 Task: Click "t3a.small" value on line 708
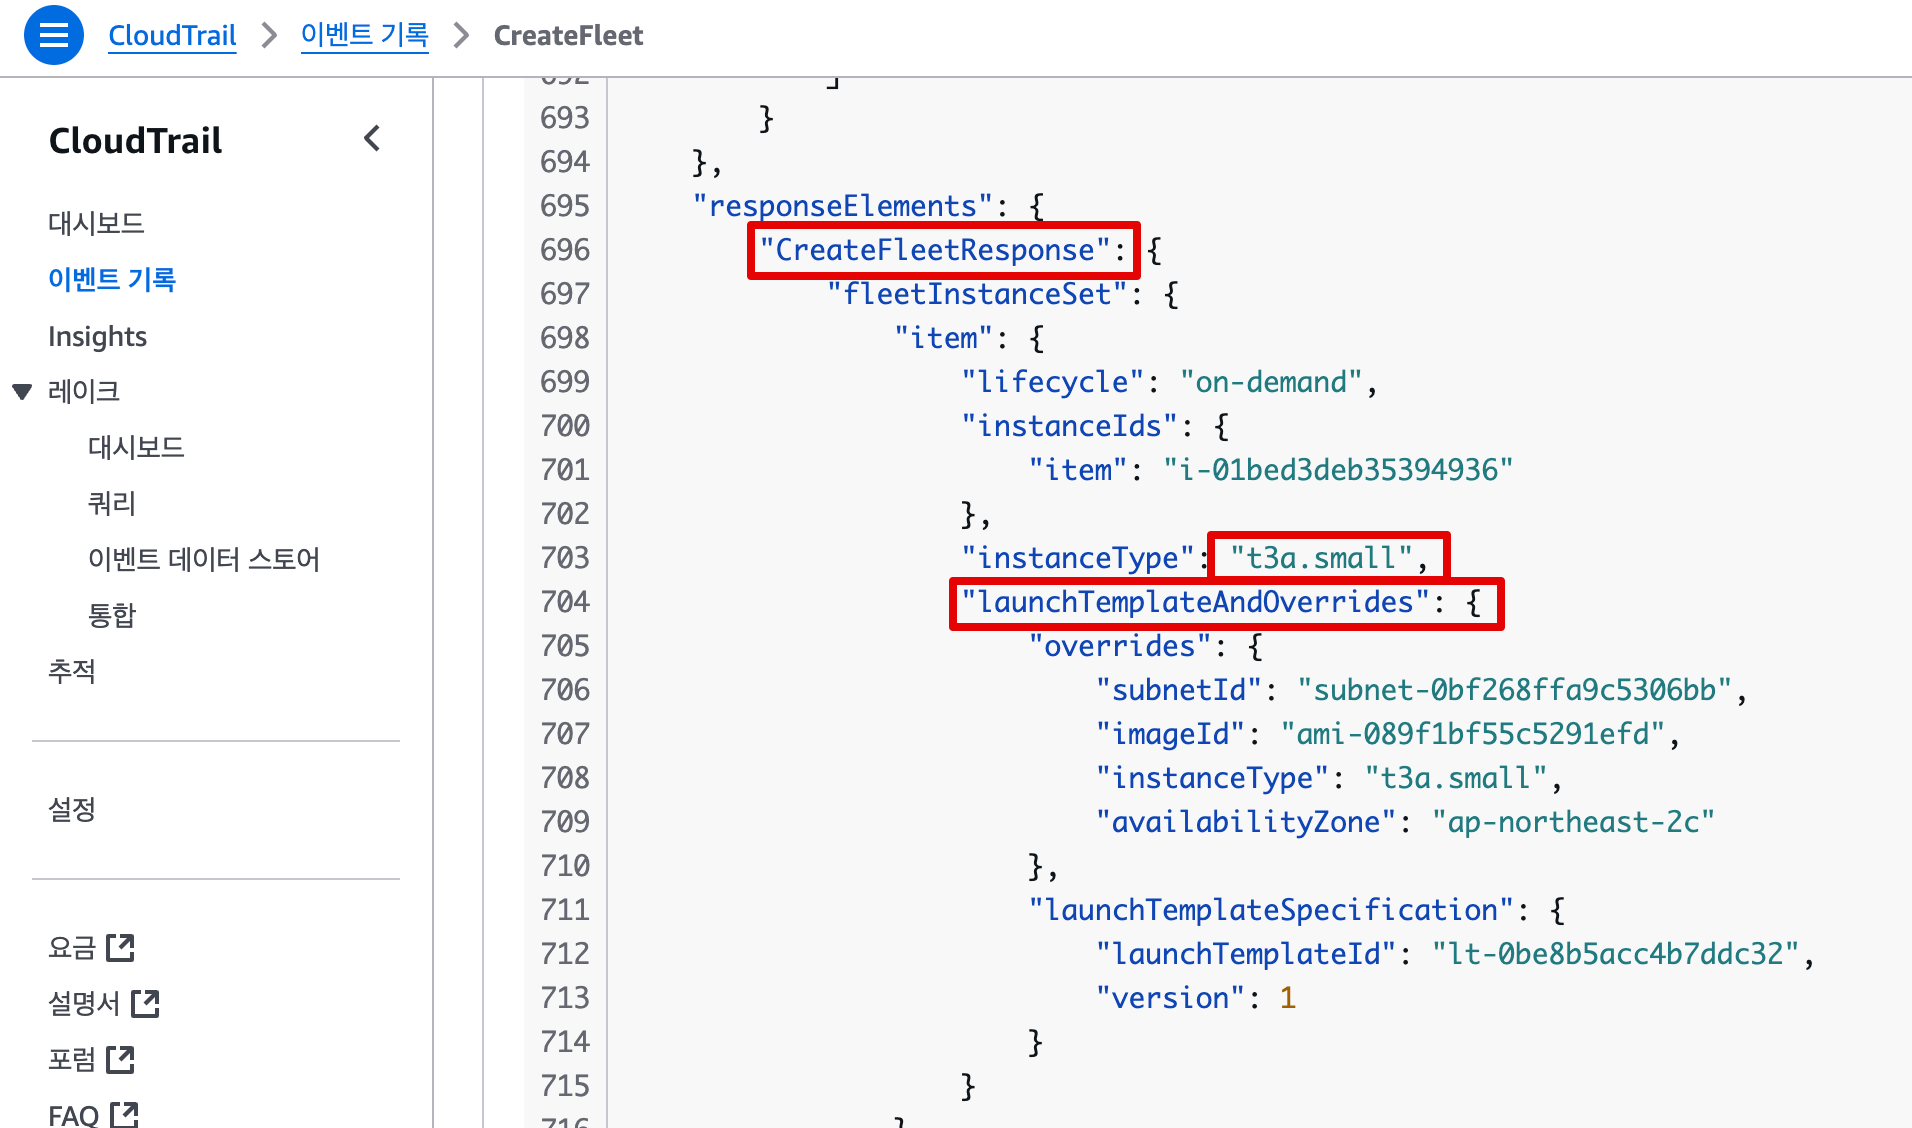[1456, 778]
